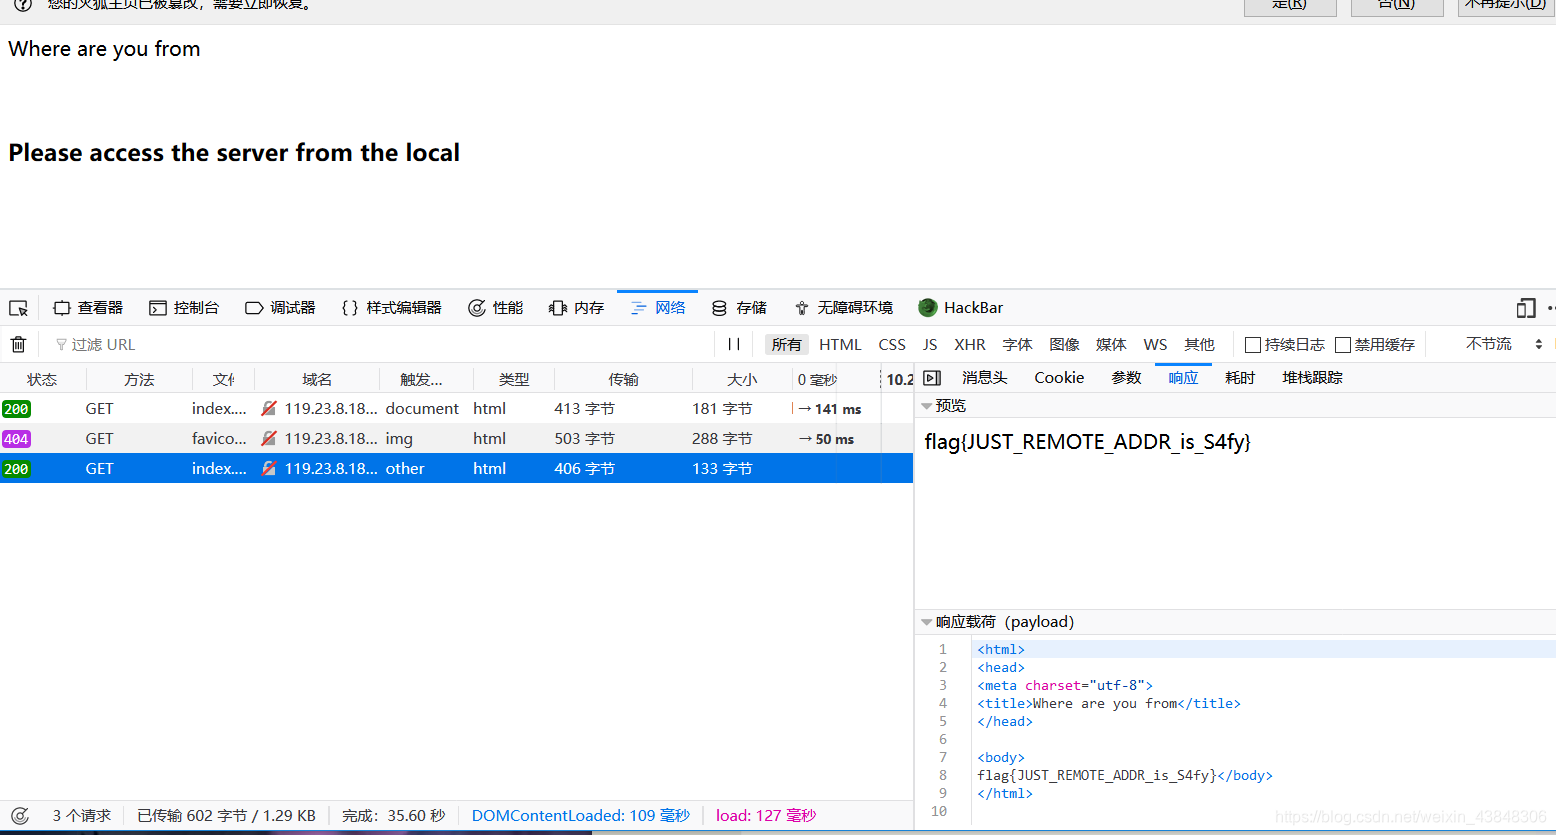Filter requests by Fonts (字体)

click(1017, 344)
